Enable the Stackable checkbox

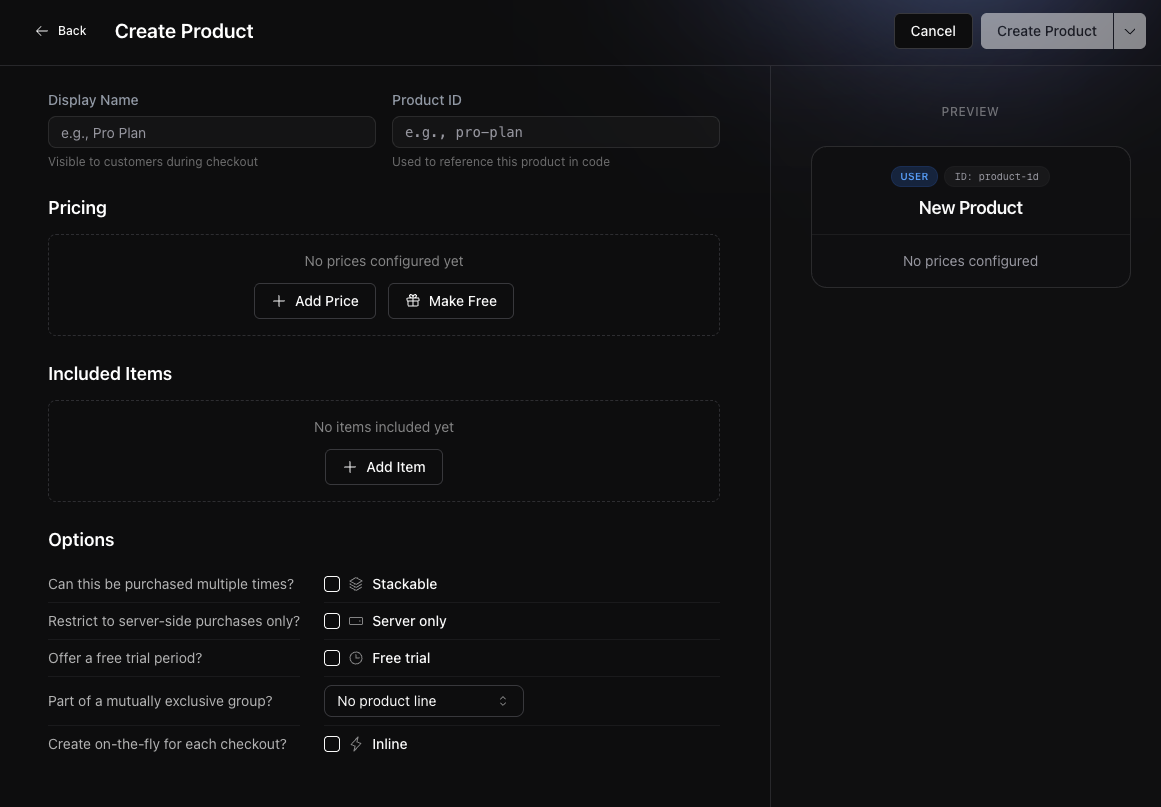pyautogui.click(x=332, y=584)
